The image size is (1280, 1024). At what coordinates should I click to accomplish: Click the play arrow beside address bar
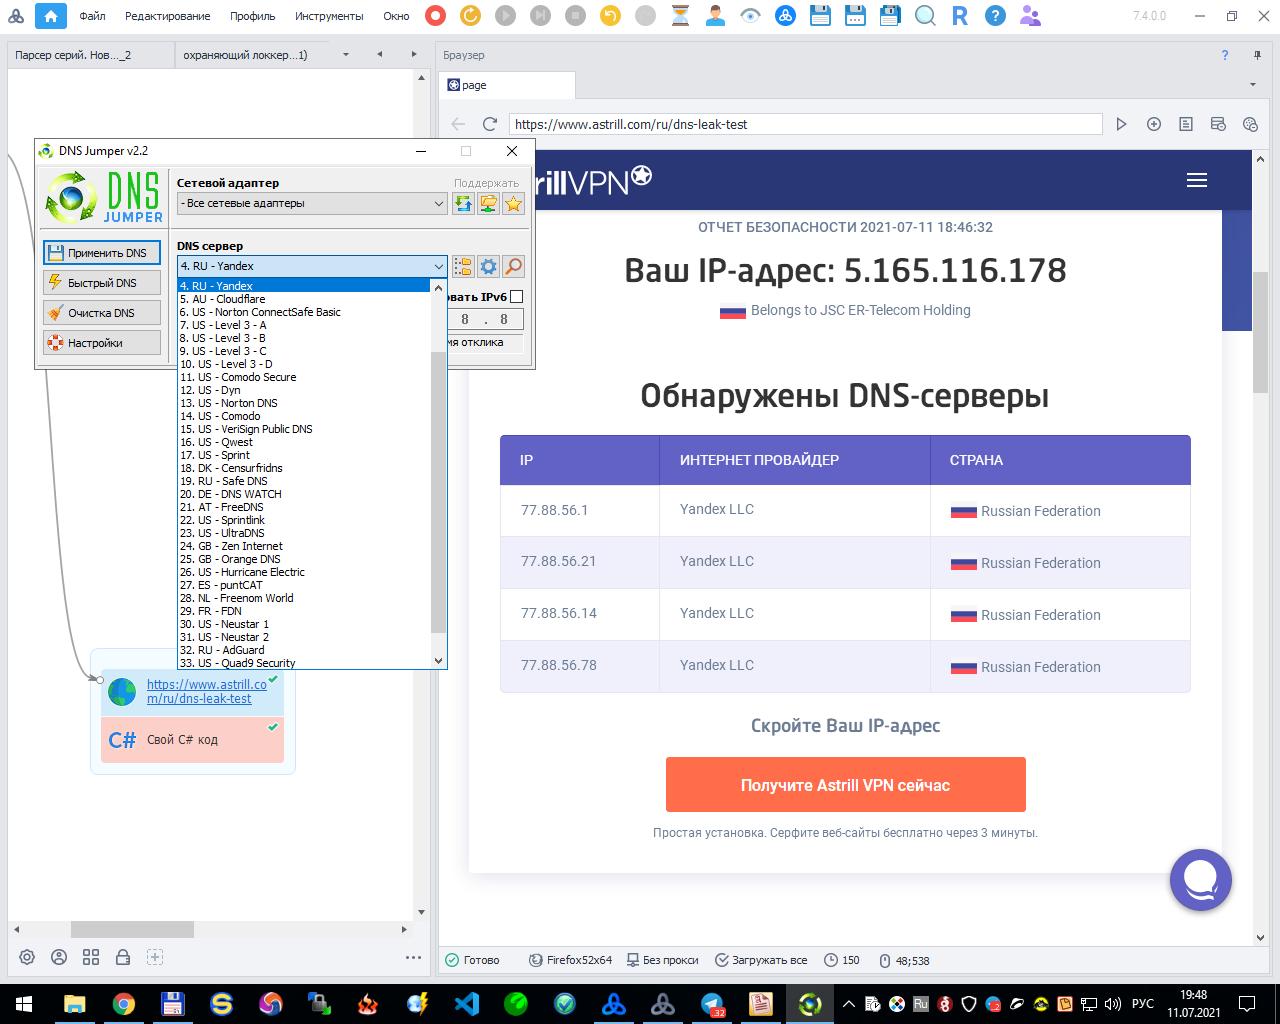click(1121, 124)
